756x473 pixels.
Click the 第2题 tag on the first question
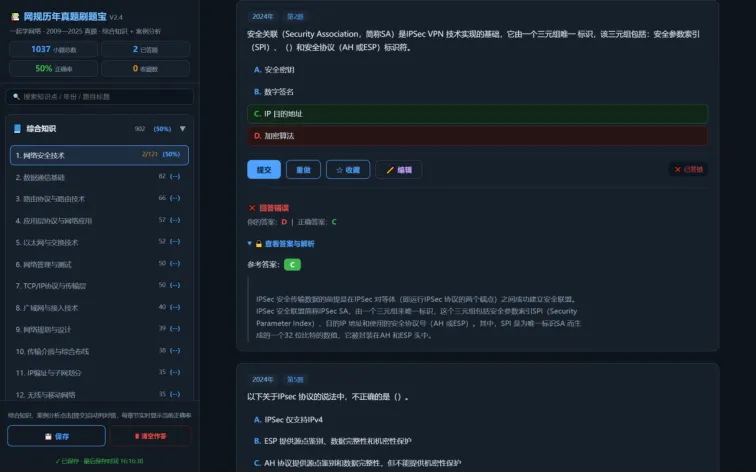295,16
